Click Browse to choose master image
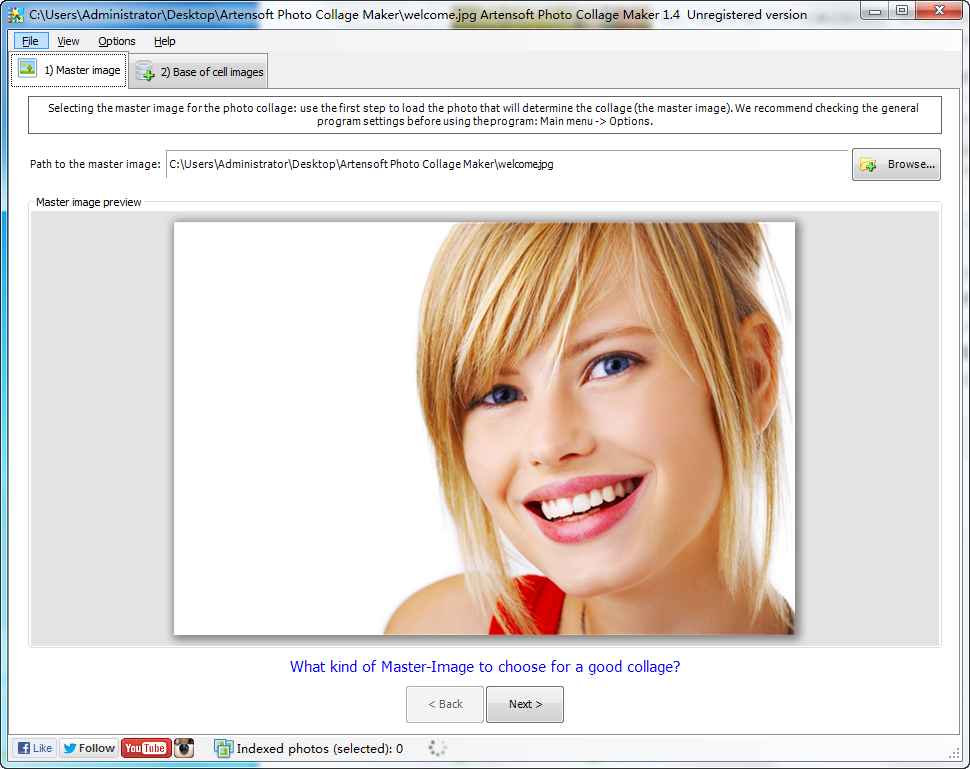The height and width of the screenshot is (769, 970). [896, 164]
